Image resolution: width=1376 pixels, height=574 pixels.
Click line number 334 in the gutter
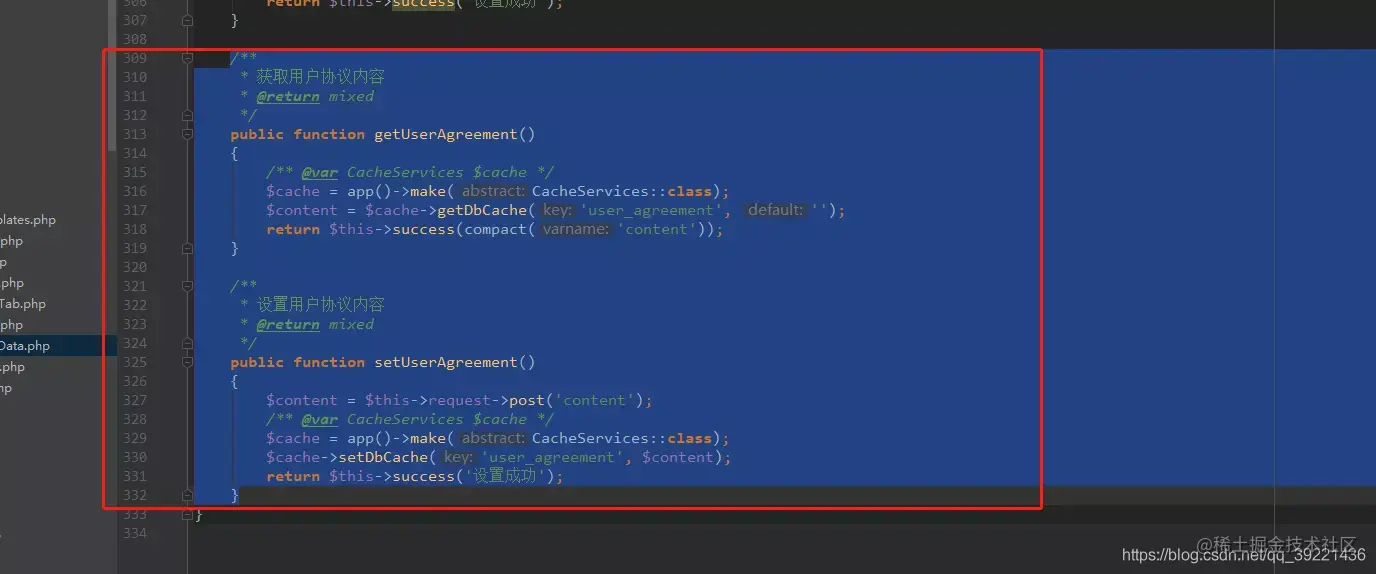click(135, 533)
